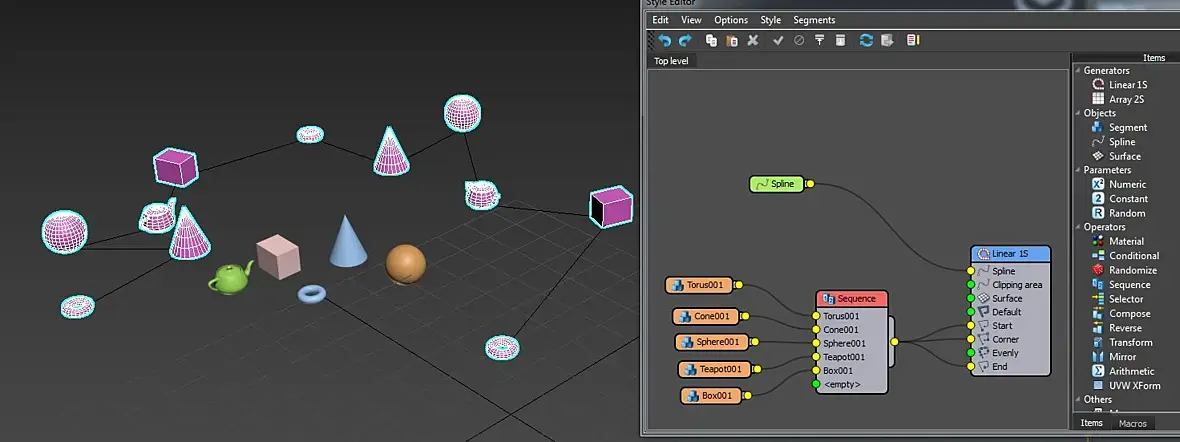Collapse the Others group
Screen dimensions: 1180x442
(1078, 400)
